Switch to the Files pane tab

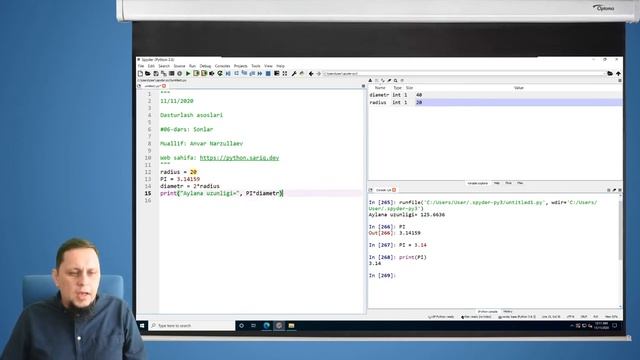[520, 183]
